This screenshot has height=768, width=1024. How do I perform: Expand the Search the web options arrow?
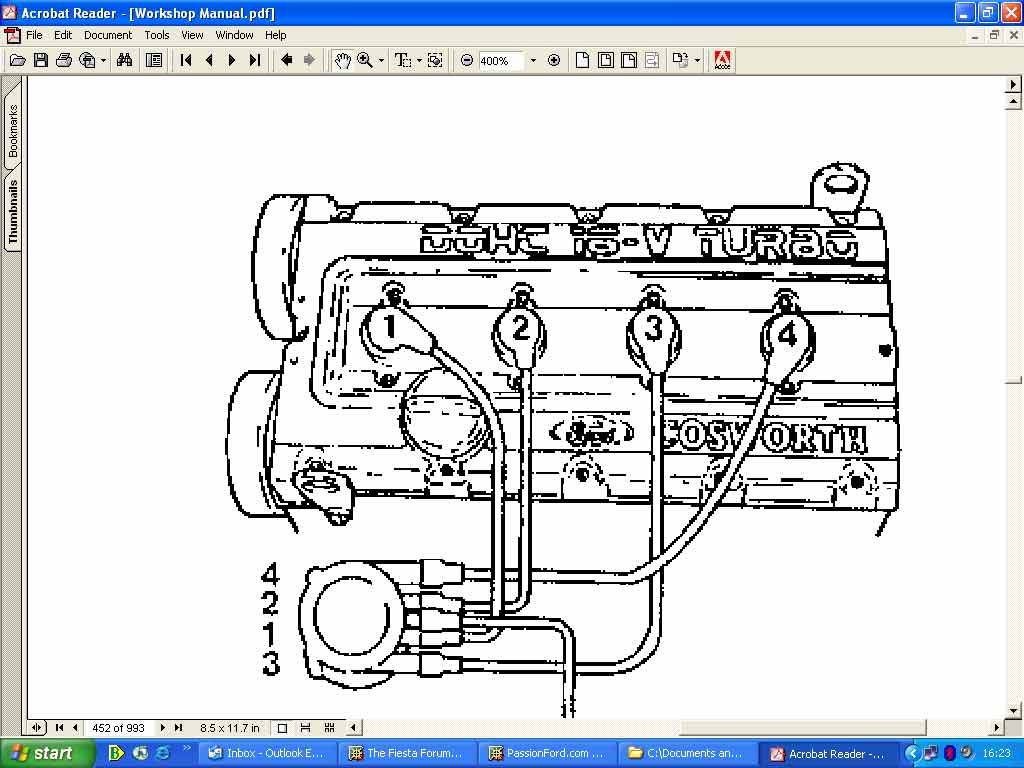(103, 61)
